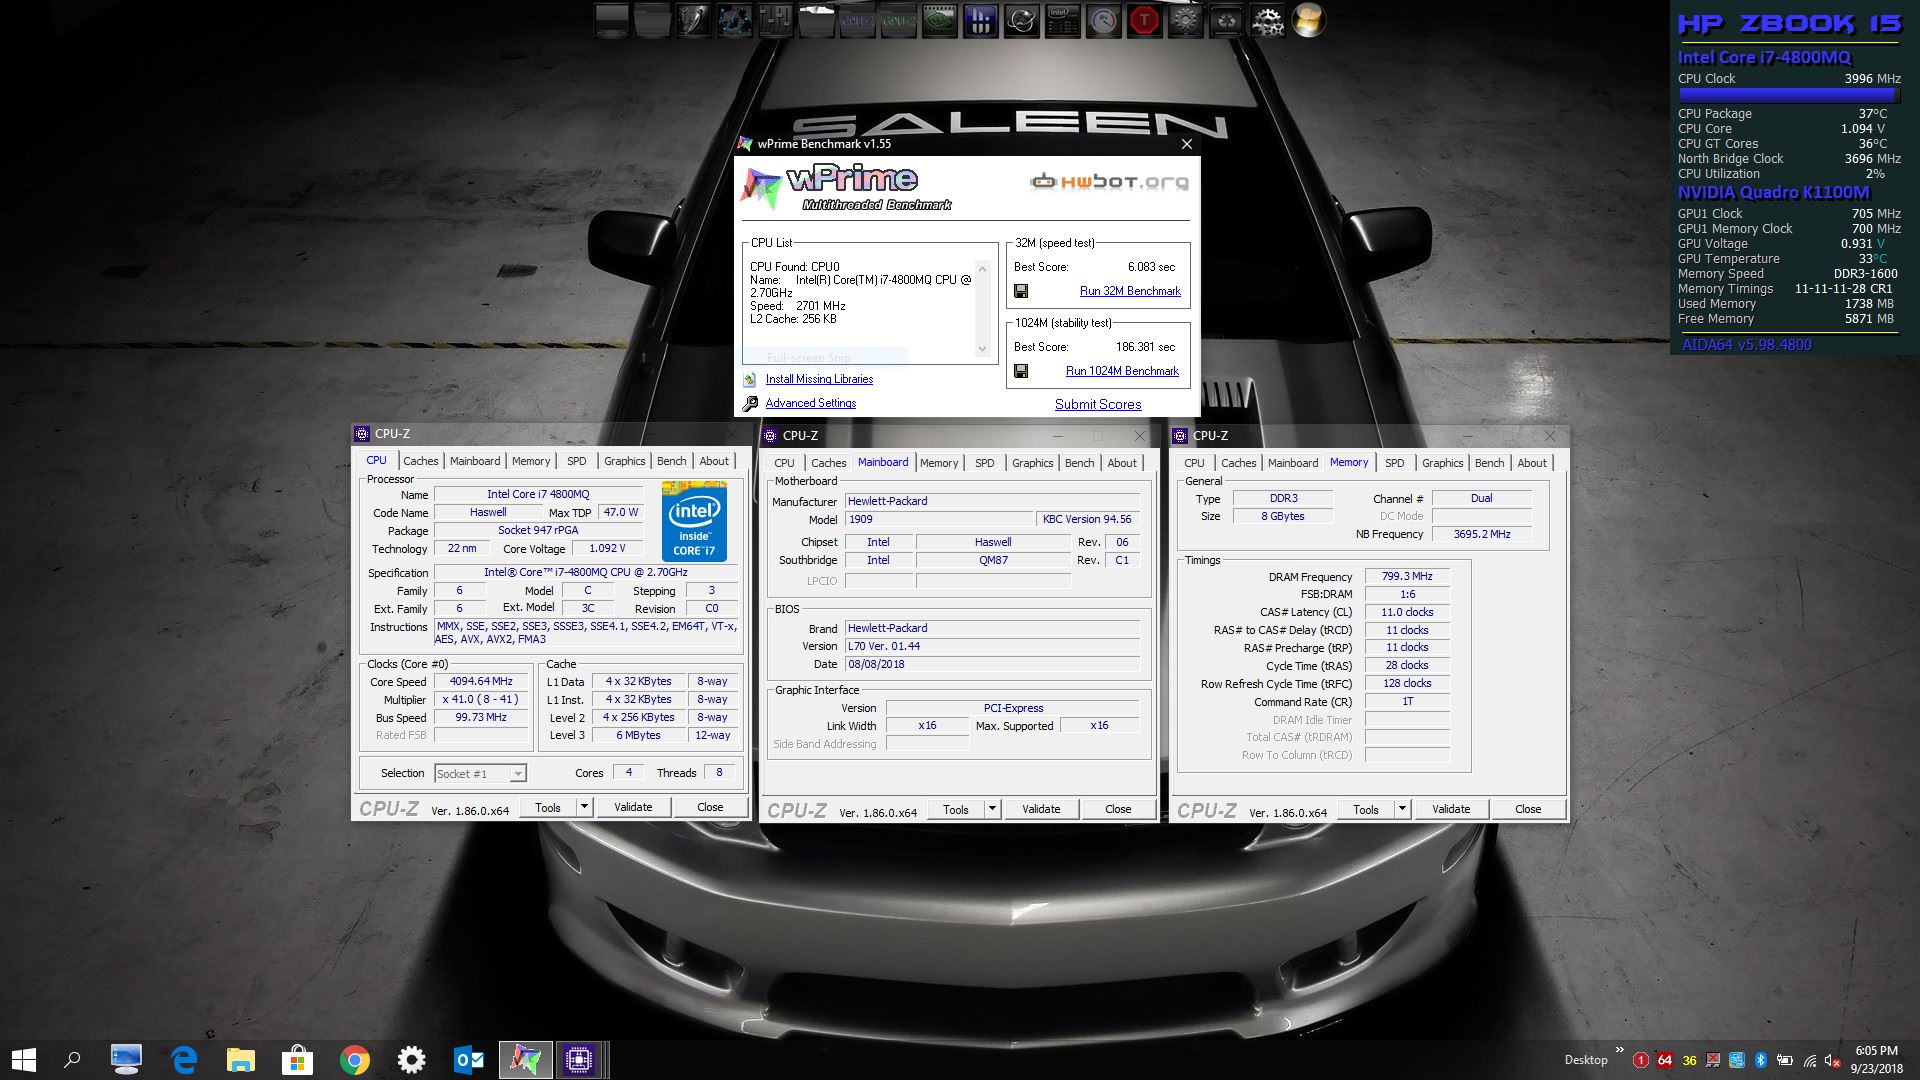Switch to CPU tab in memory CPU-Z window

pyautogui.click(x=1194, y=463)
